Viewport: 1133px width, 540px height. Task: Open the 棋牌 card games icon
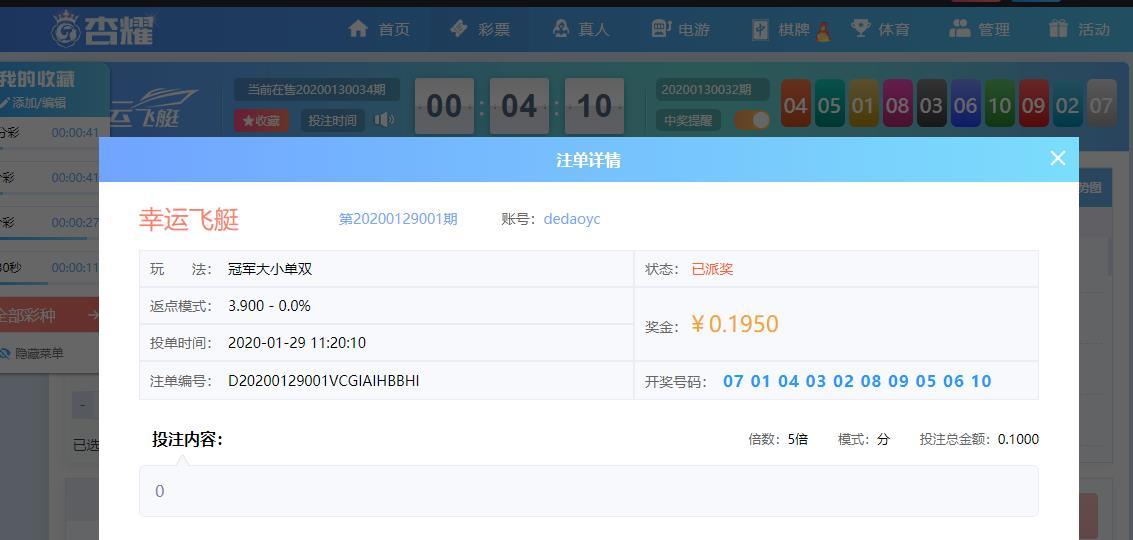761,29
